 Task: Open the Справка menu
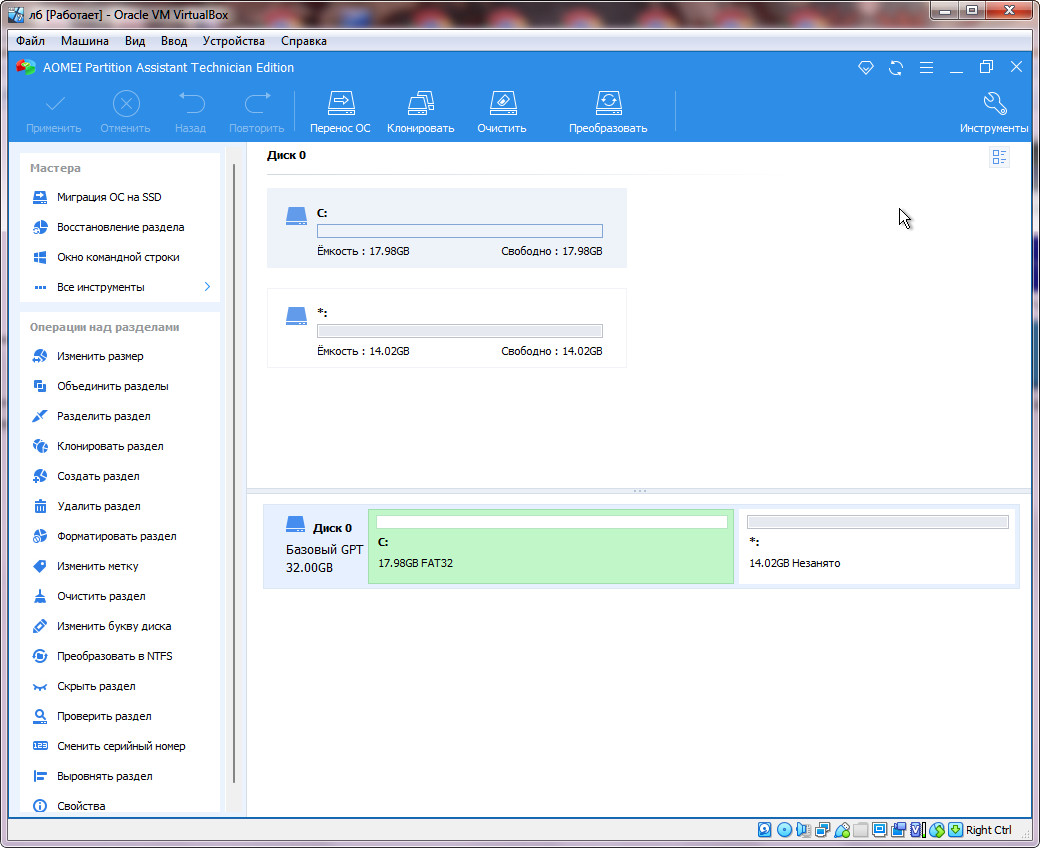pyautogui.click(x=303, y=41)
